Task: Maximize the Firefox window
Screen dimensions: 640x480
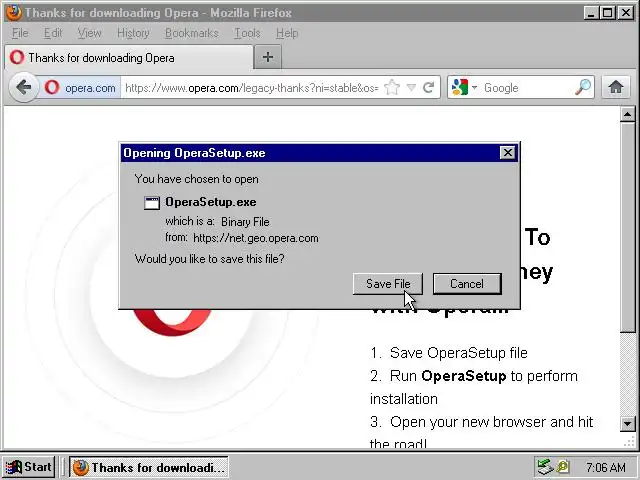Action: 608,13
